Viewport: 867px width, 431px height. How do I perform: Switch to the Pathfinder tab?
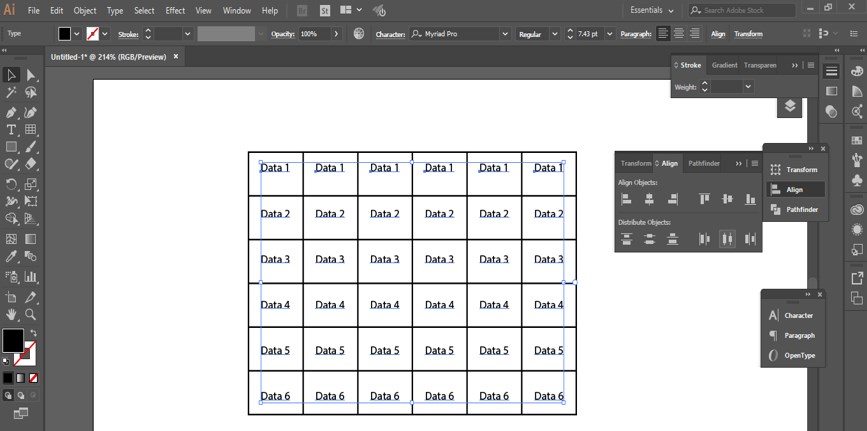704,163
